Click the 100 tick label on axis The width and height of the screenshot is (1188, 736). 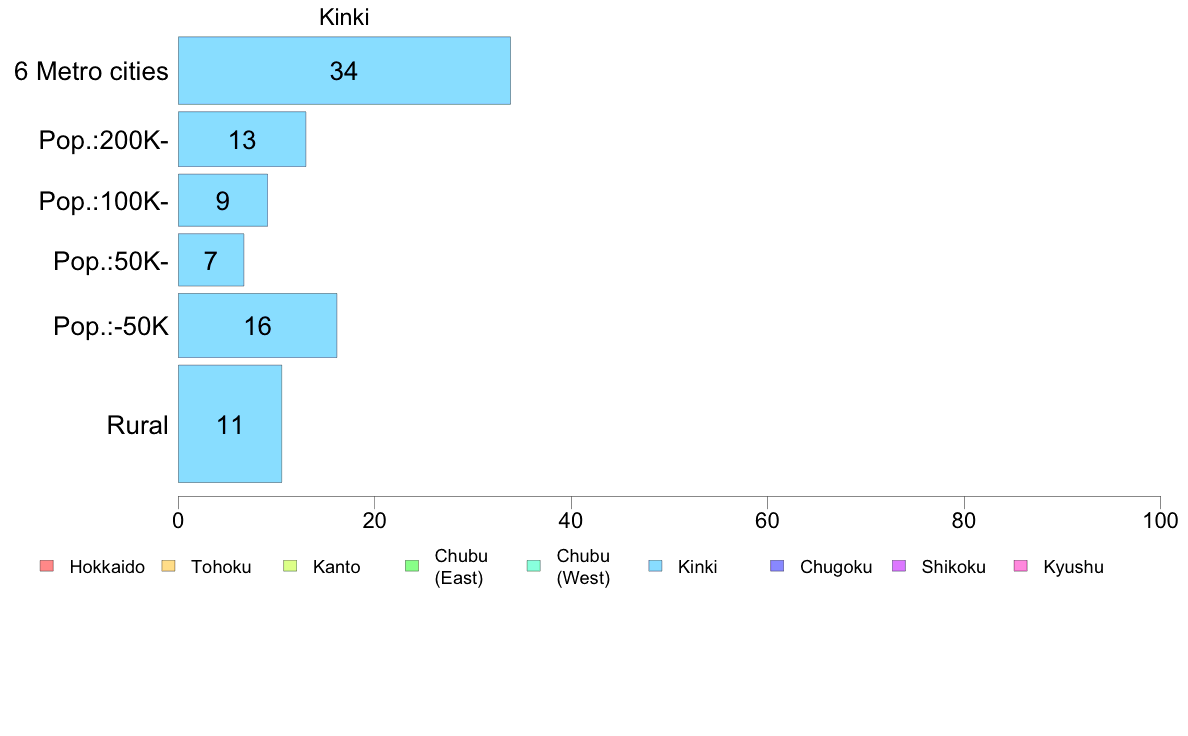1160,521
